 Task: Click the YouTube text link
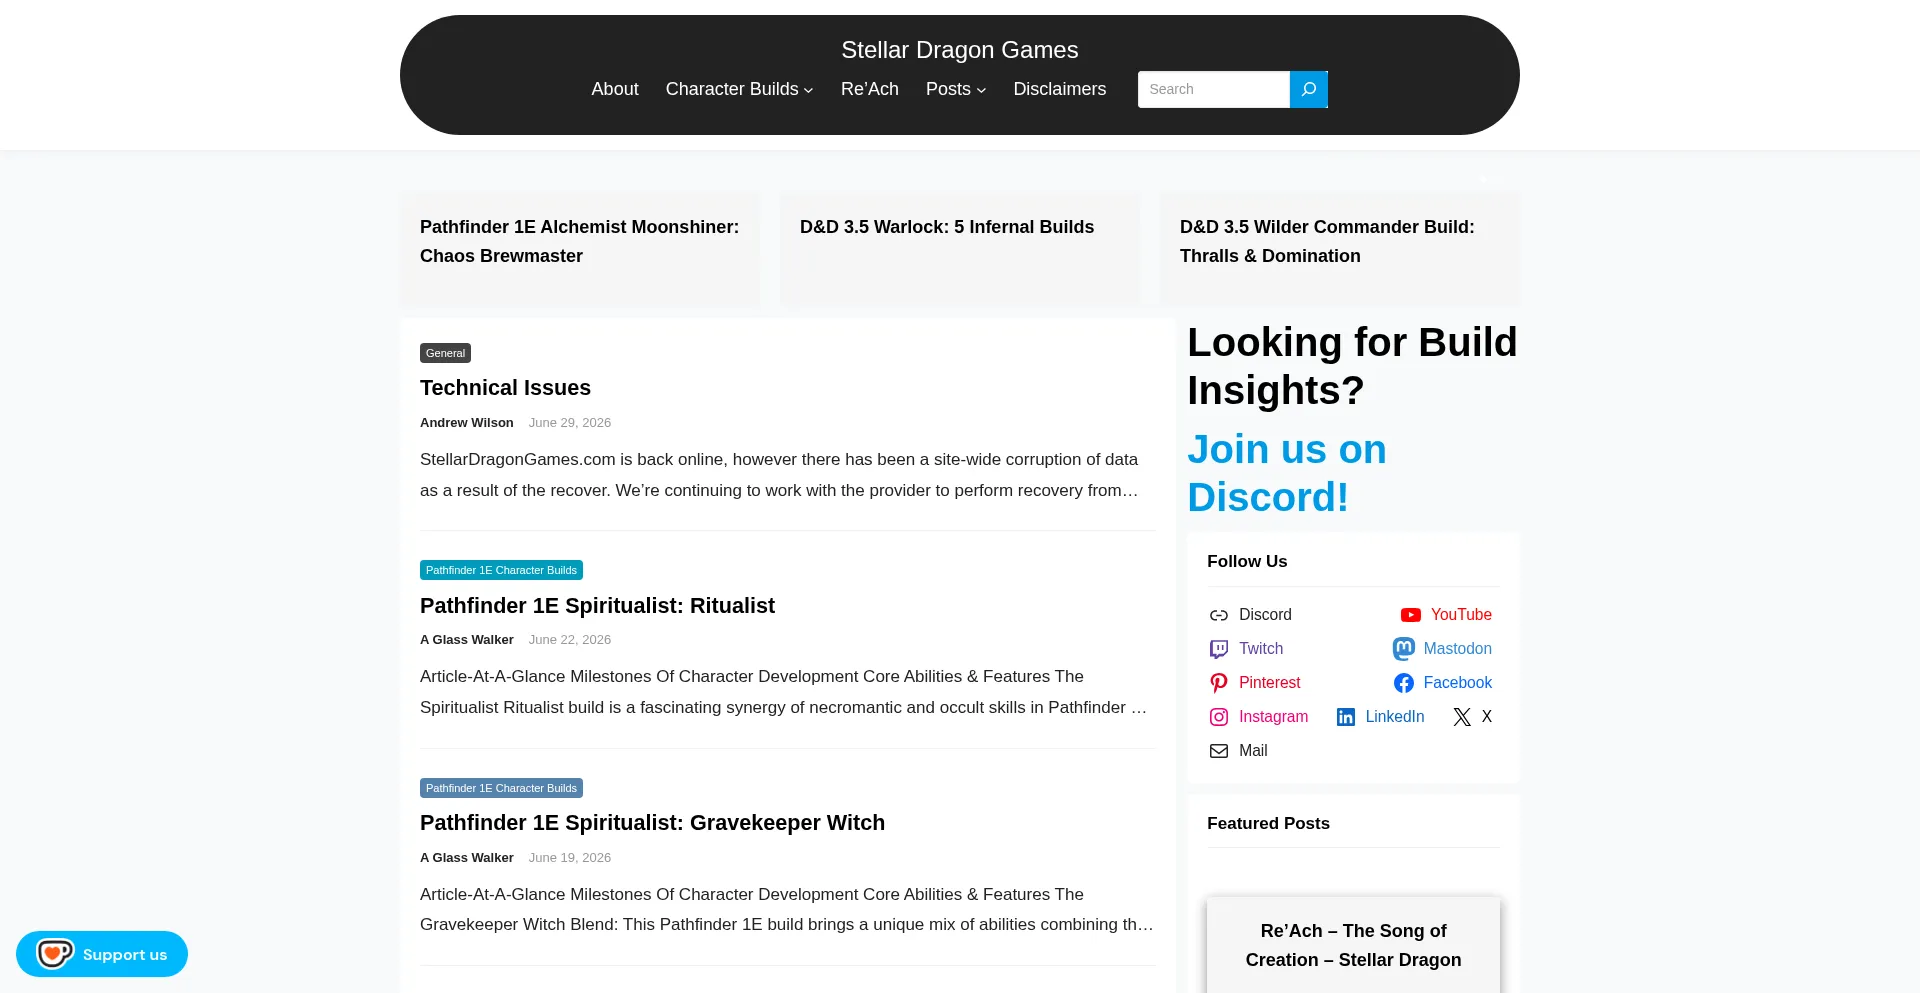(x=1461, y=615)
